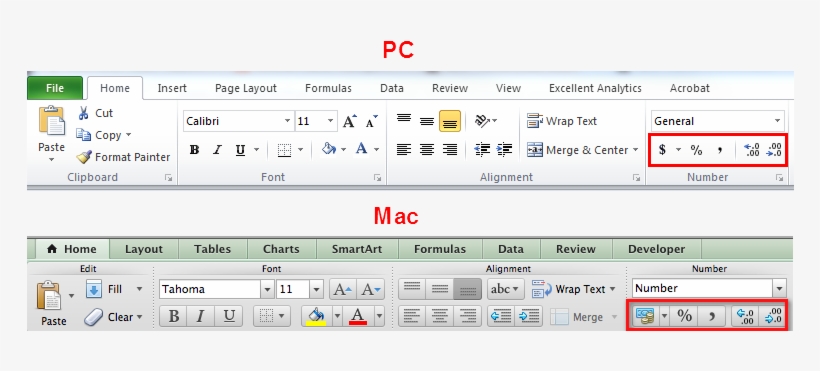Click Cut in PC Clipboard group
820x371 pixels.
click(95, 113)
